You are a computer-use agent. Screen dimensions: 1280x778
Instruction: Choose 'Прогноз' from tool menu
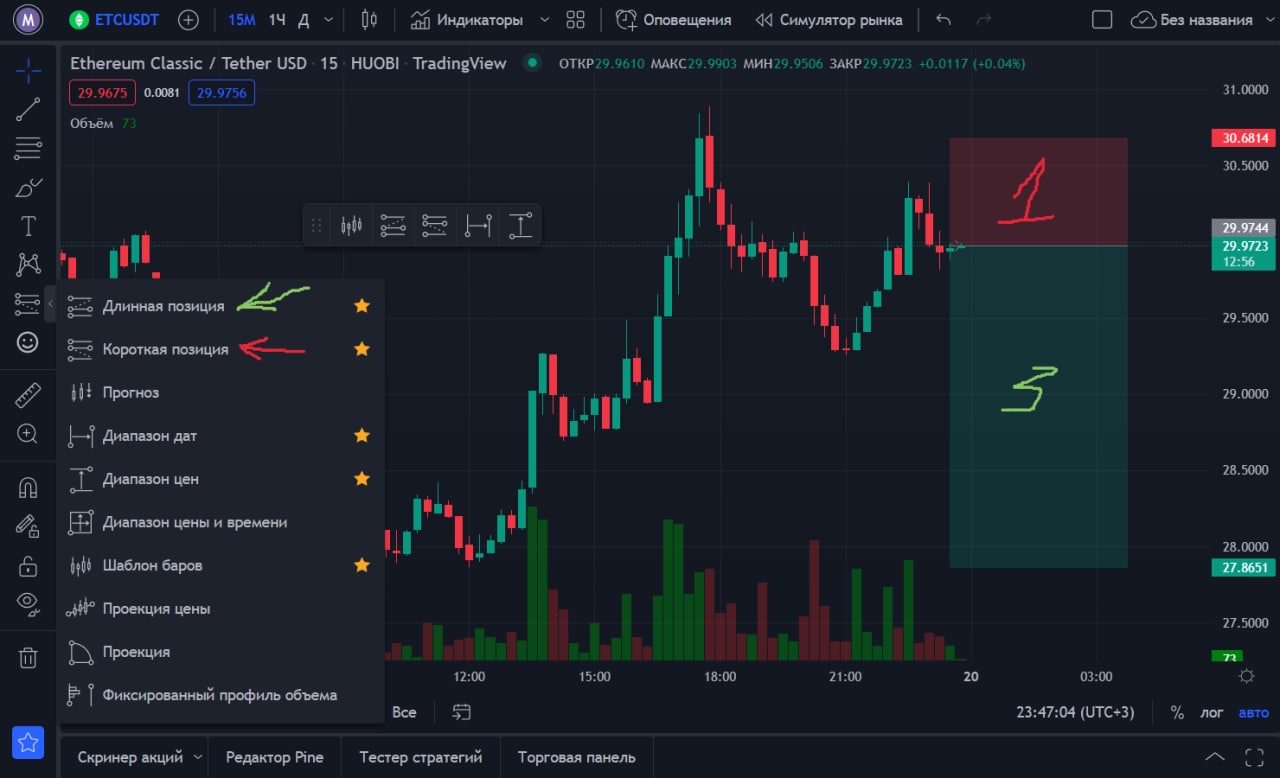point(220,392)
